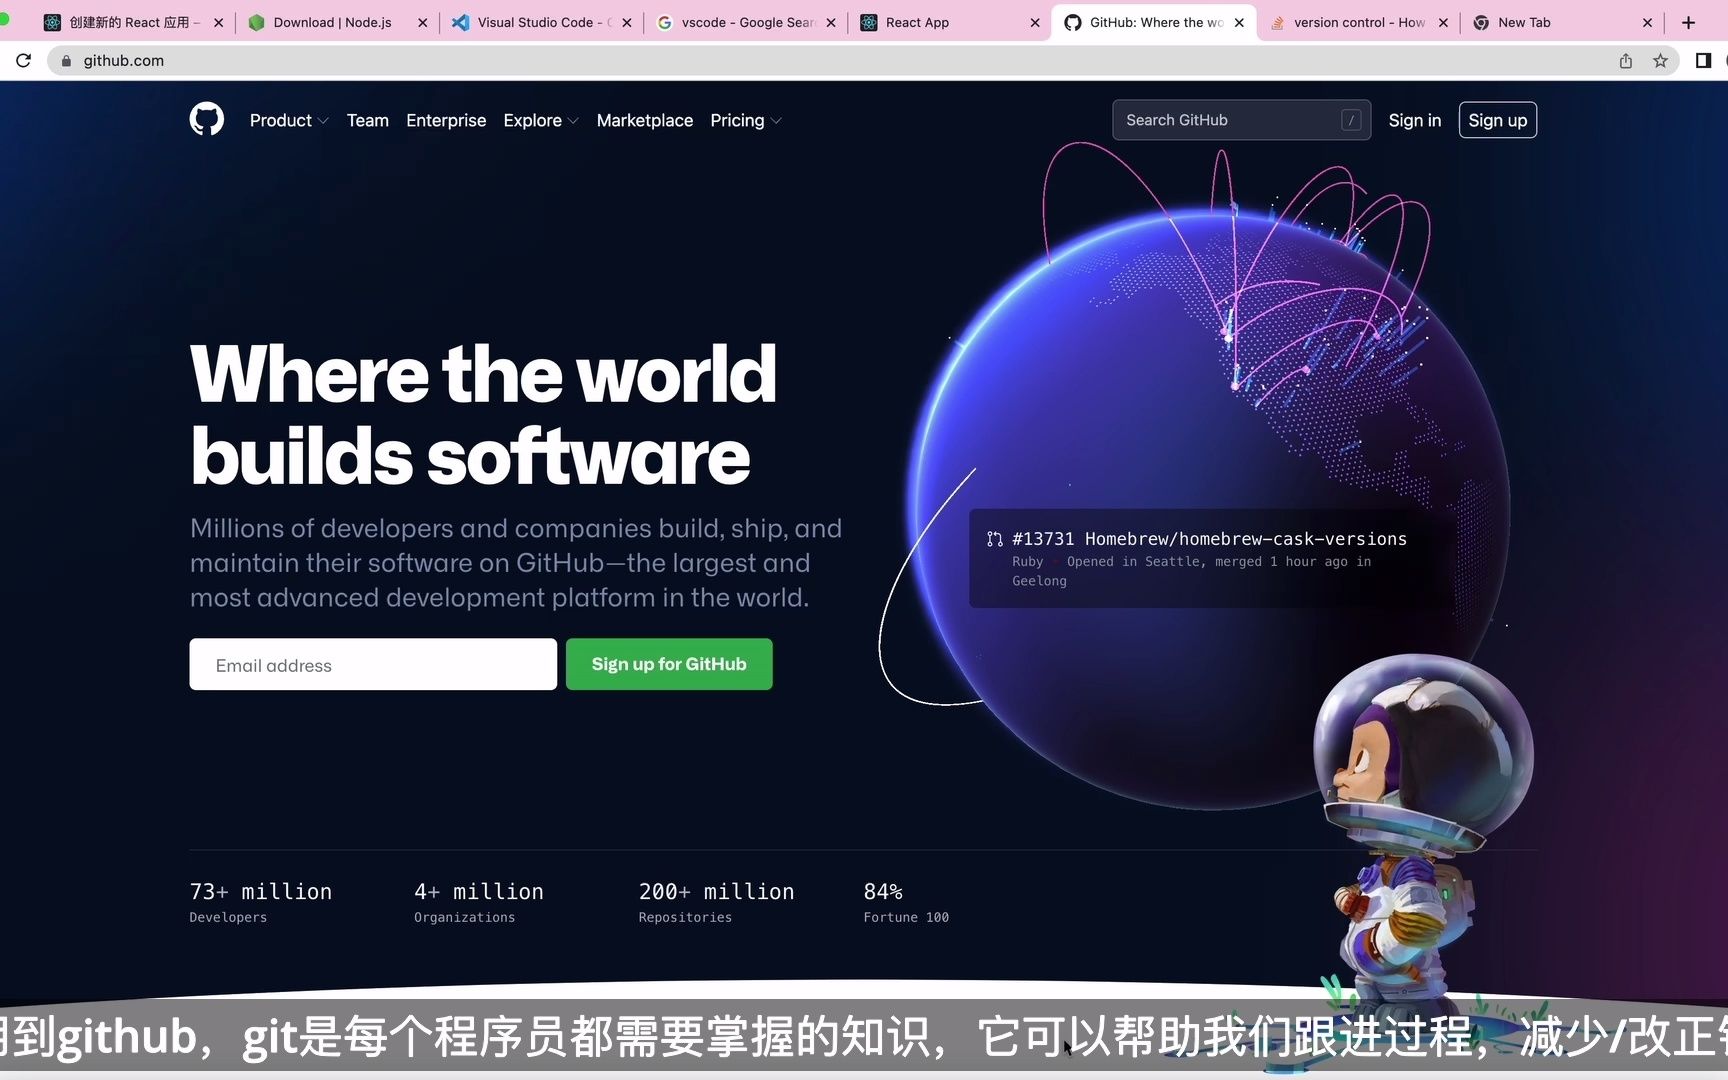Reload the page with the refresh icon
Image resolution: width=1728 pixels, height=1080 pixels.
tap(23, 60)
